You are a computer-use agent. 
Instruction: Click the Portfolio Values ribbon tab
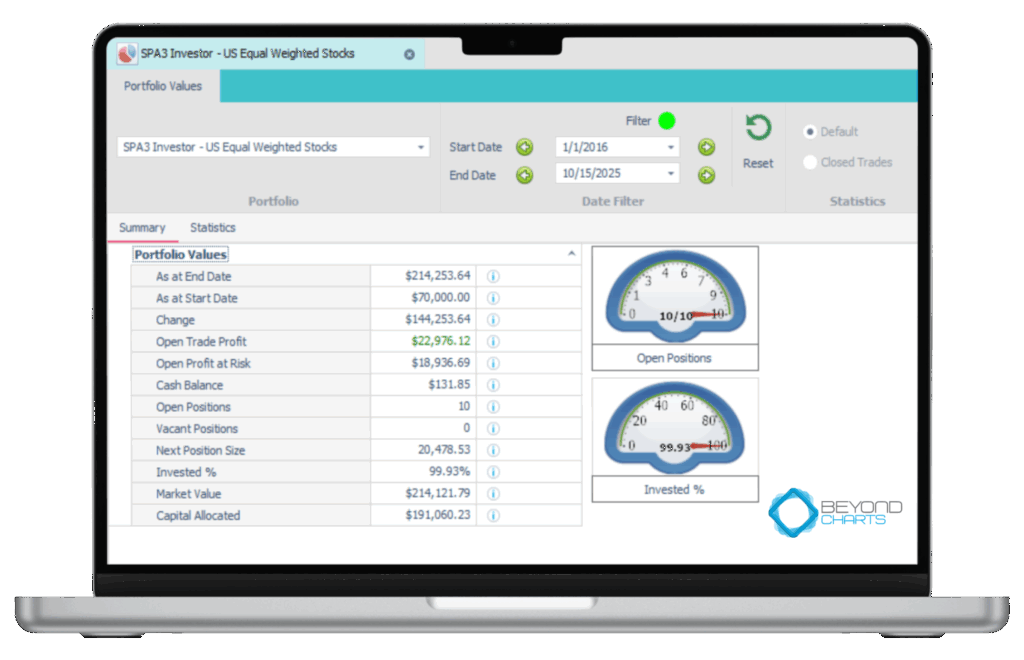163,86
